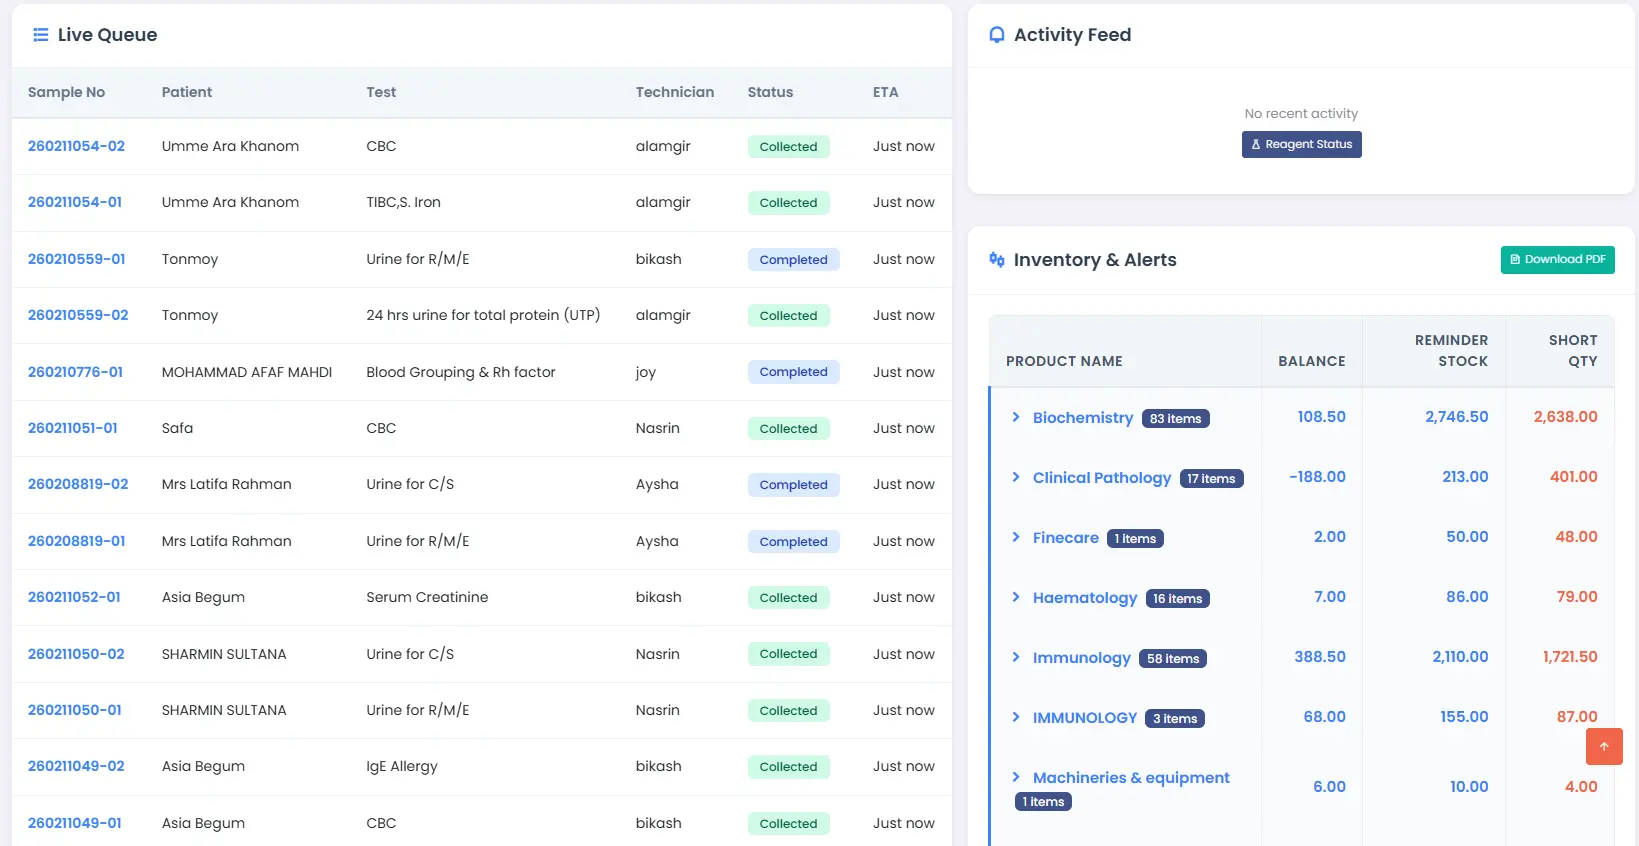Select patient name MOHAMMAD AFAF MAHDI

[247, 372]
